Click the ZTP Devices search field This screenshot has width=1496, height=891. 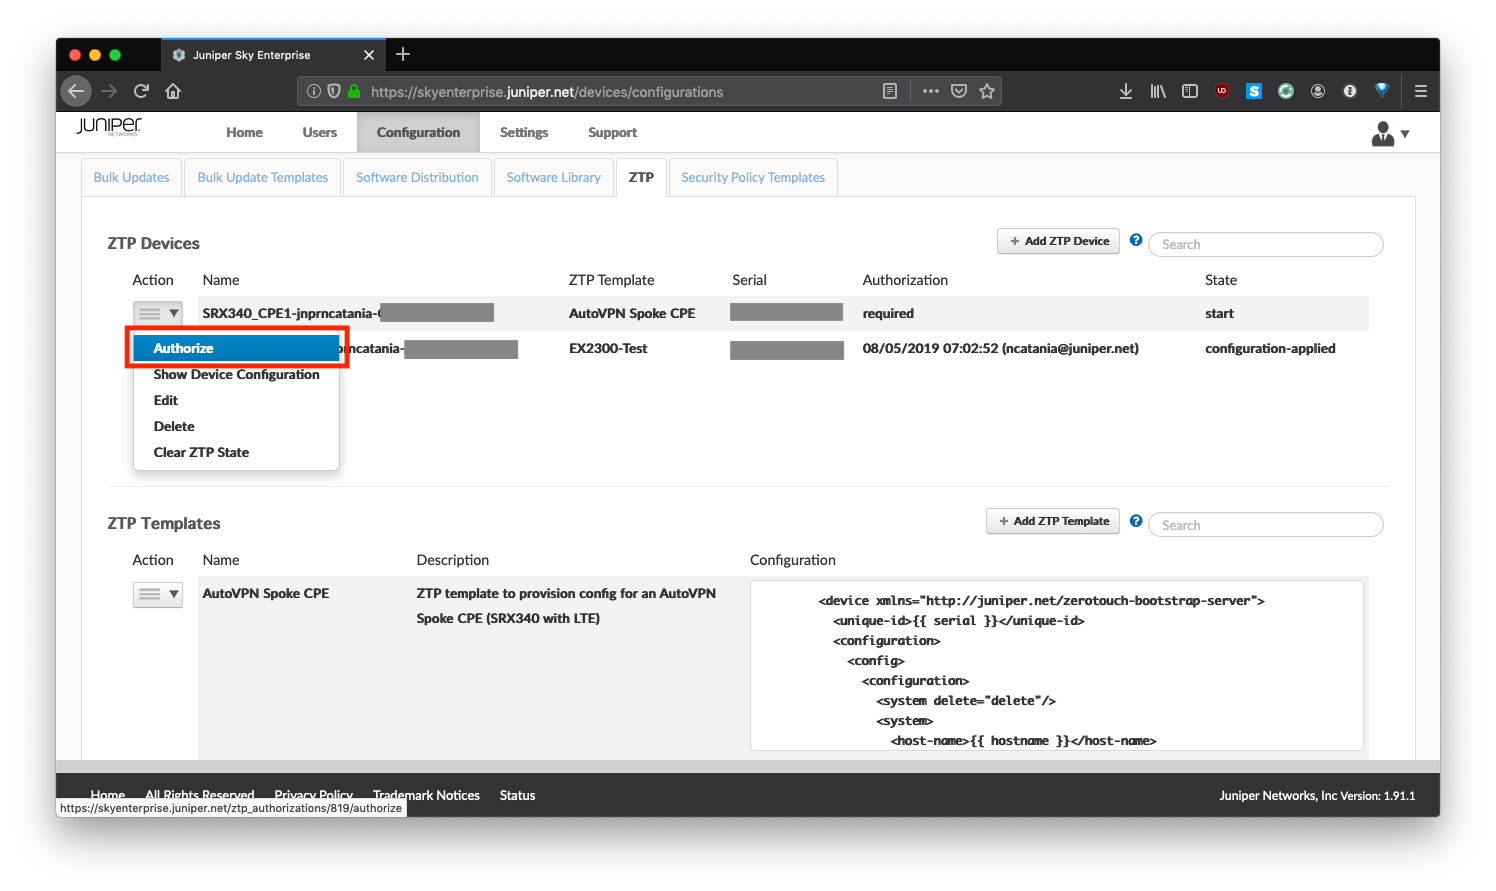pos(1266,244)
